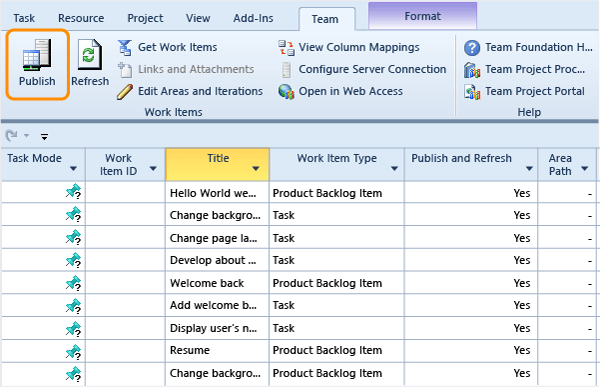Click the Team Project Portal icon
This screenshot has height=387, width=600.
pyautogui.click(x=472, y=92)
